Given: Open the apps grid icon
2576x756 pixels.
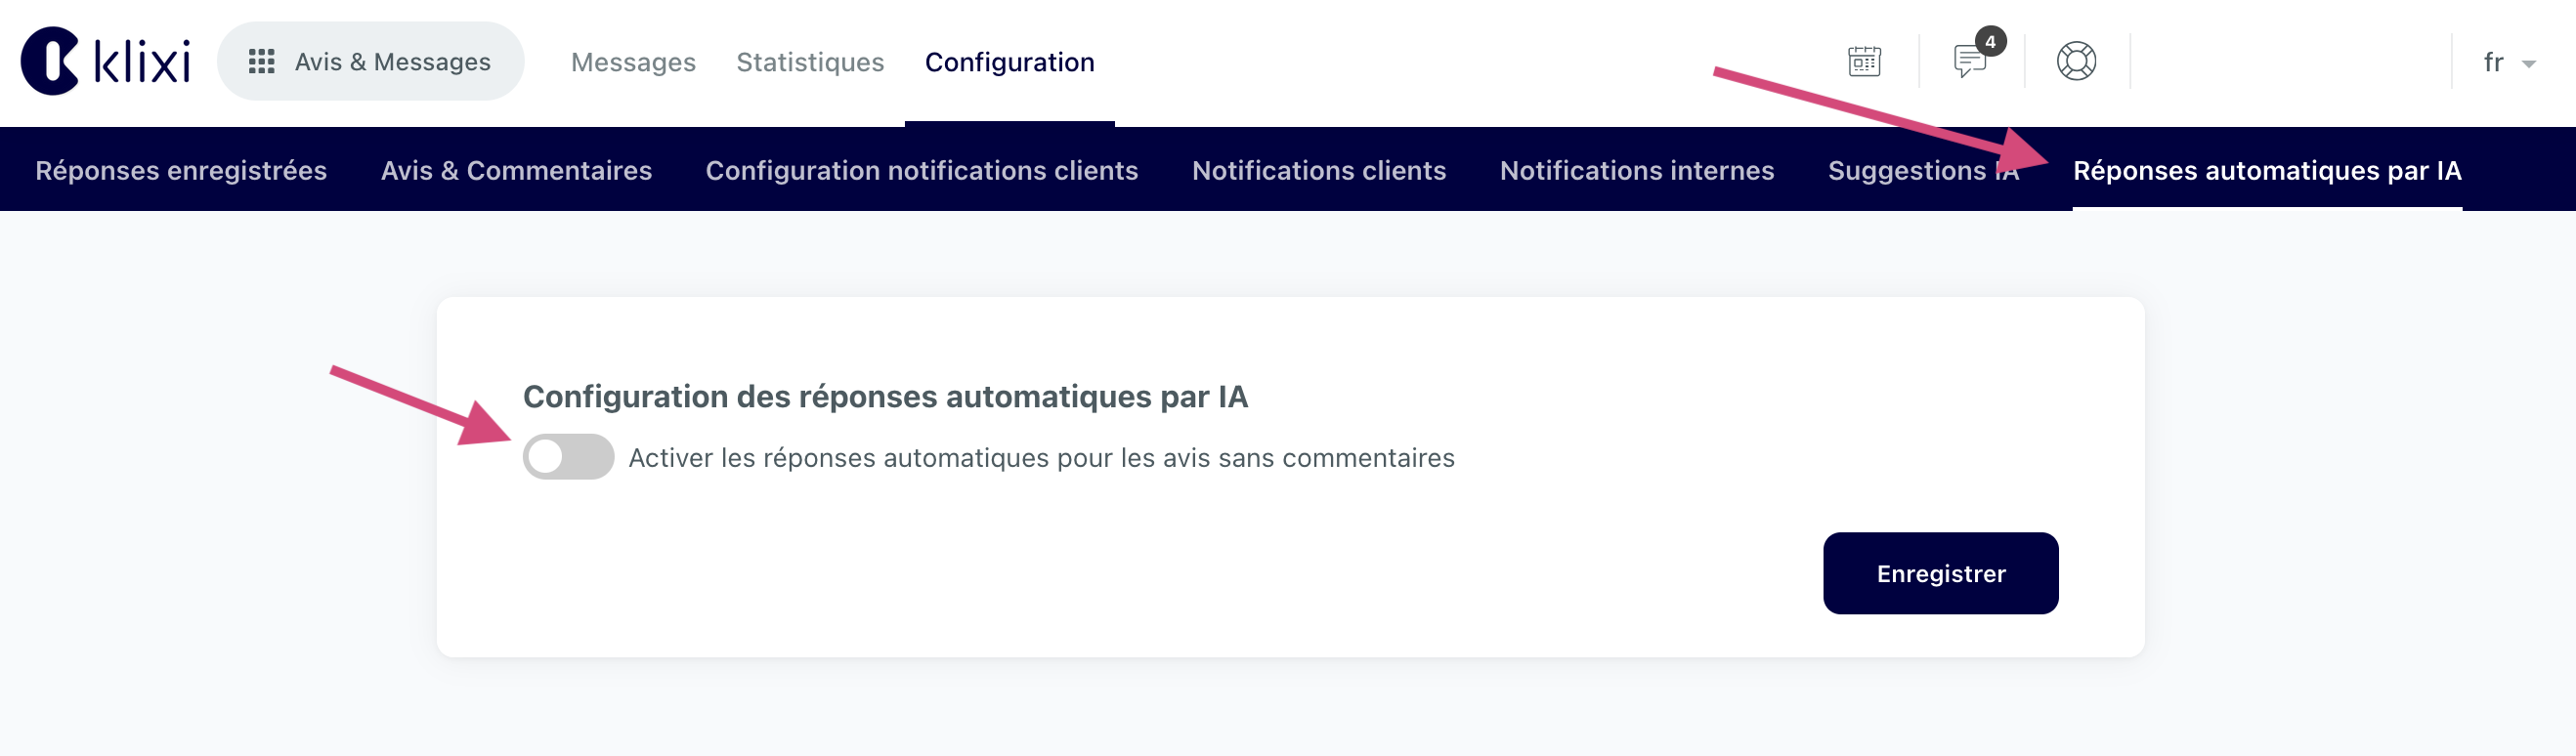Looking at the screenshot, I should [x=261, y=62].
